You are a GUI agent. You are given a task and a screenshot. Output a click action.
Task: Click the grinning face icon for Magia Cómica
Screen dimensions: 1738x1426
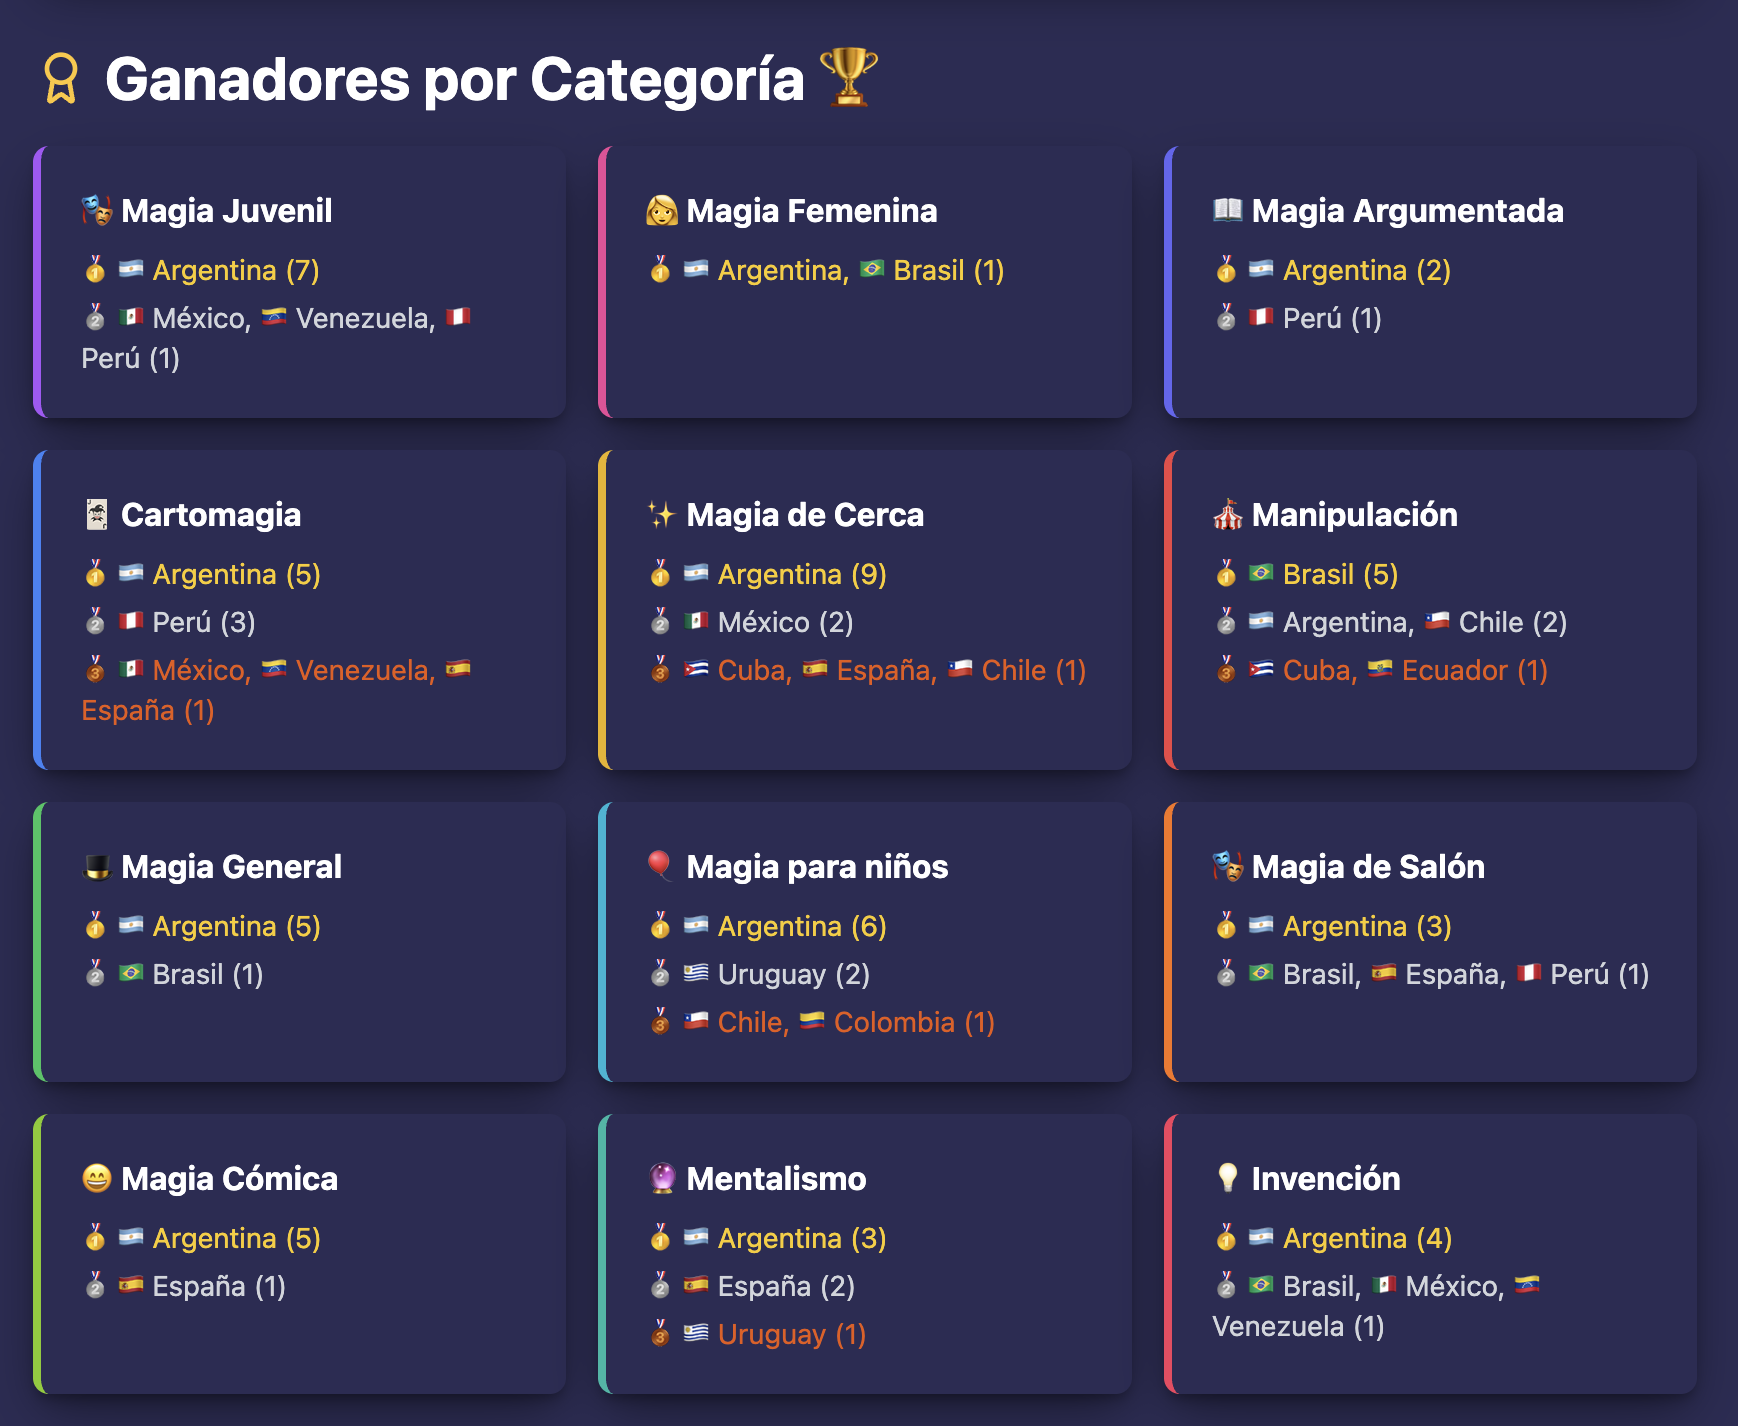(97, 1178)
